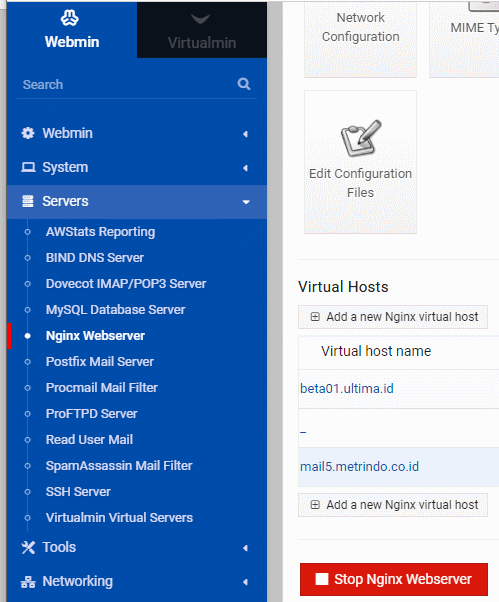Viewport: 499px width, 602px height.
Task: Open the Network Configuration tile
Action: (x=360, y=39)
